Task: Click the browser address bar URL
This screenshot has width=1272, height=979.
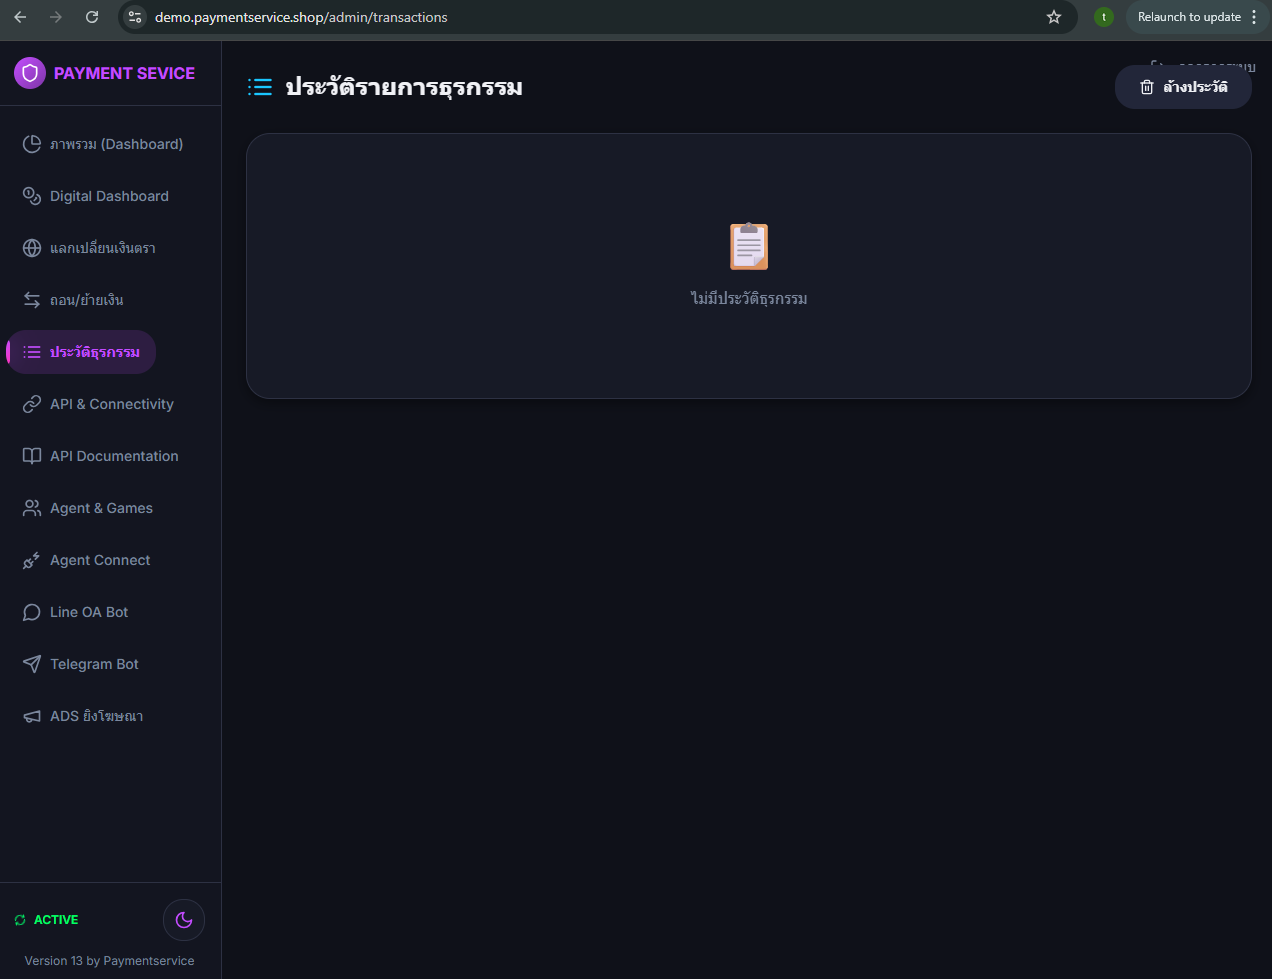Action: 301,17
